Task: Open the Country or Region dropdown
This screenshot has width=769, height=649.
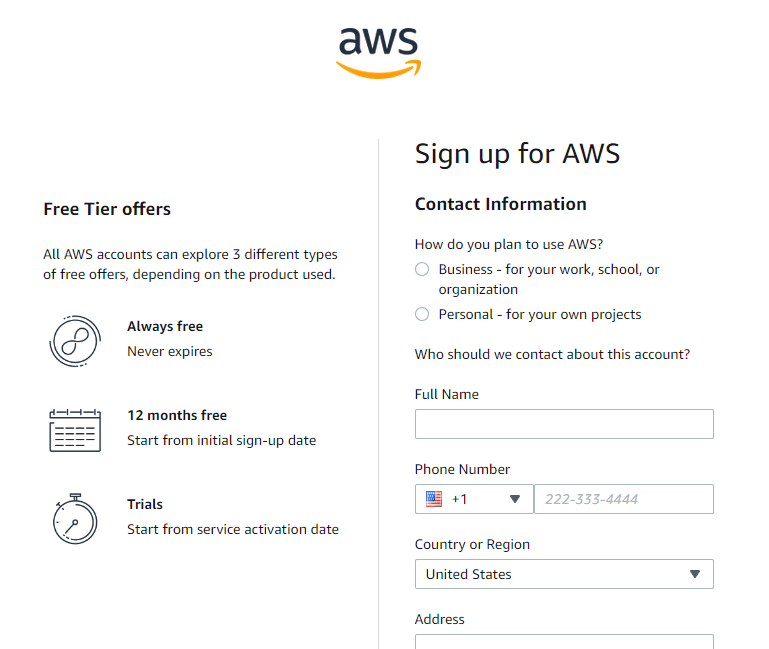Action: pyautogui.click(x=563, y=574)
